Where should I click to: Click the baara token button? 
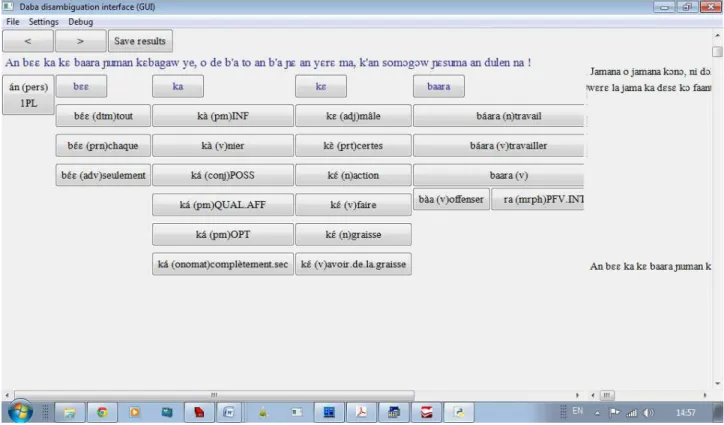[439, 86]
